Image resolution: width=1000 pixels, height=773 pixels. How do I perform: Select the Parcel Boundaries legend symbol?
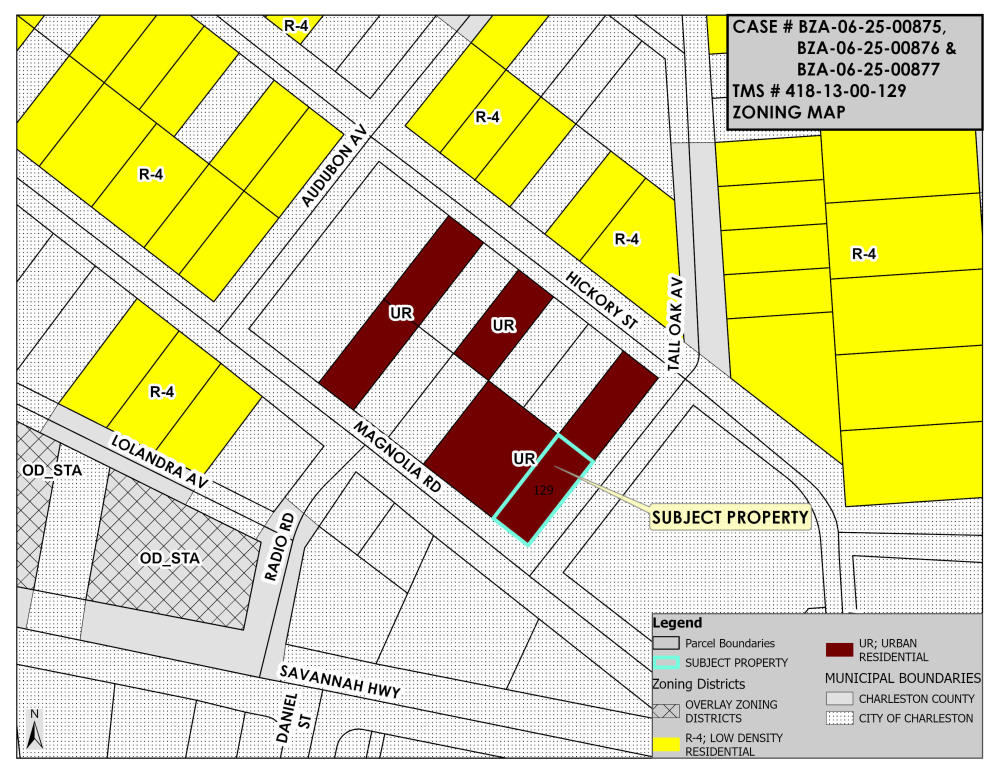666,643
